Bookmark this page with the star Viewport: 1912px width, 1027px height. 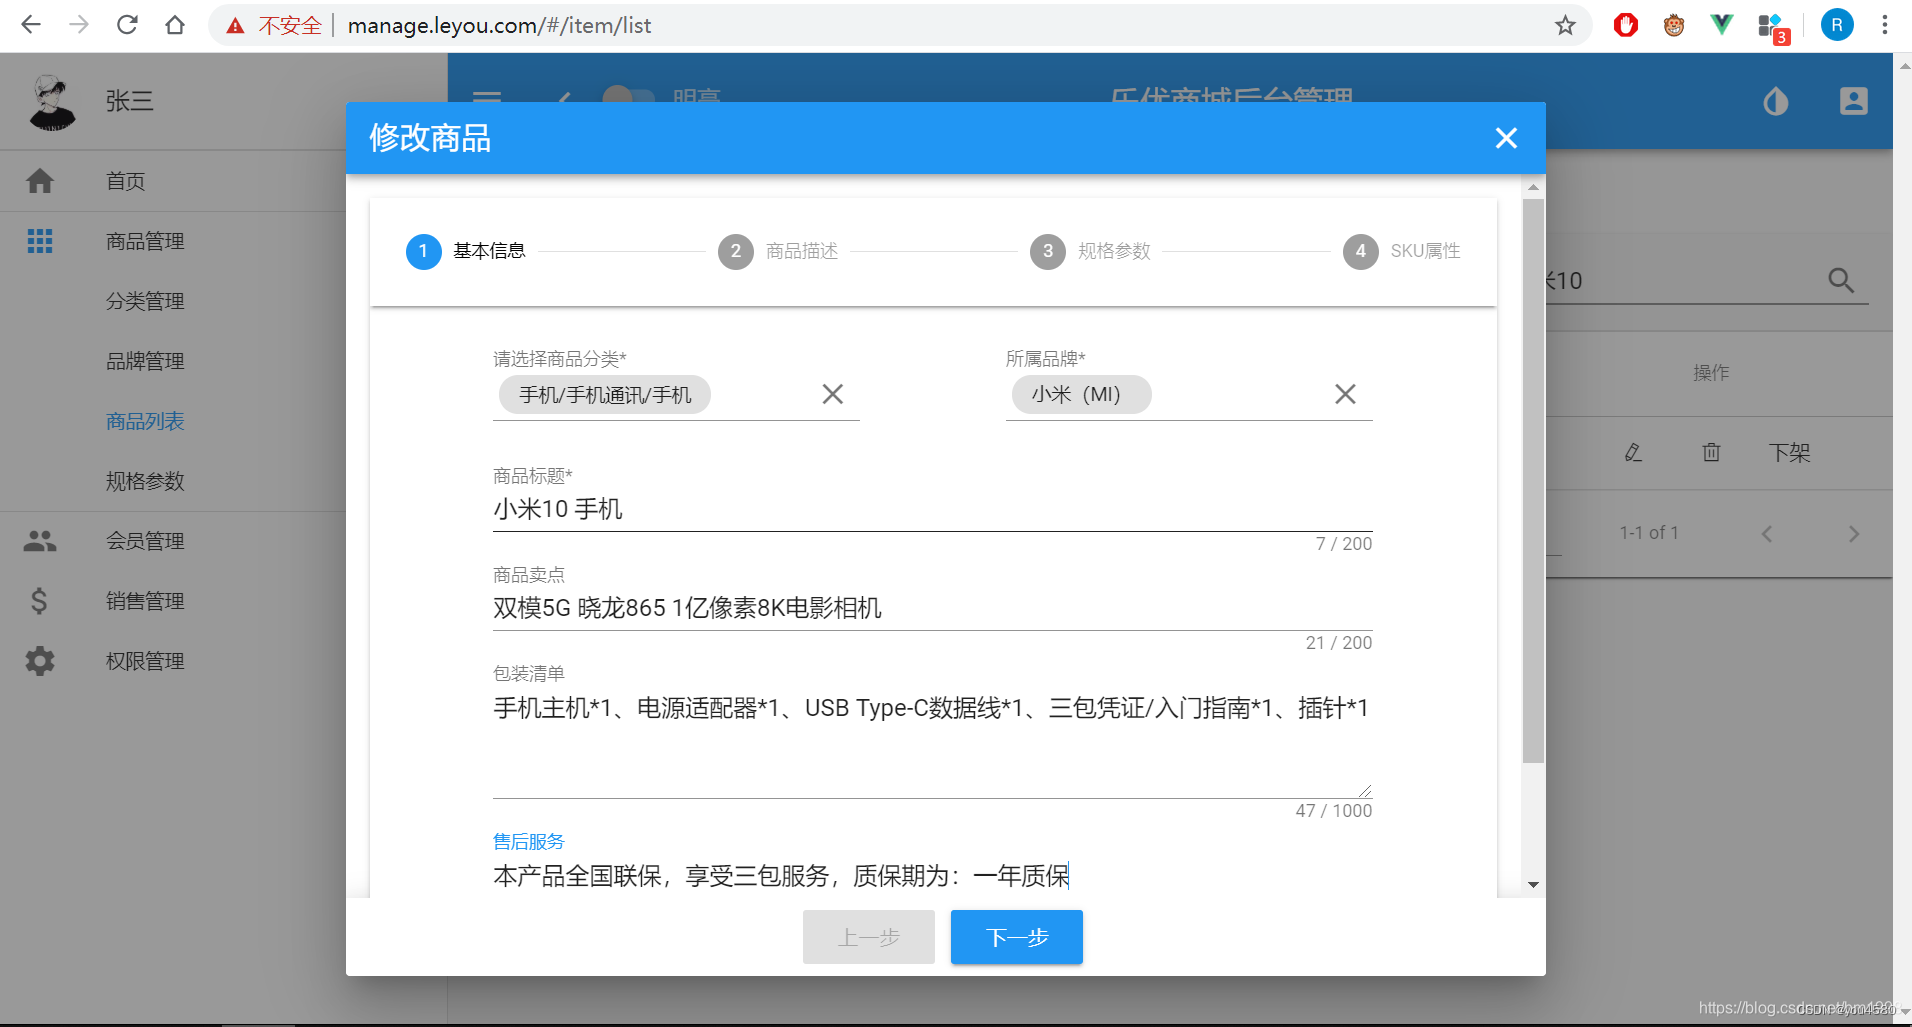point(1565,25)
